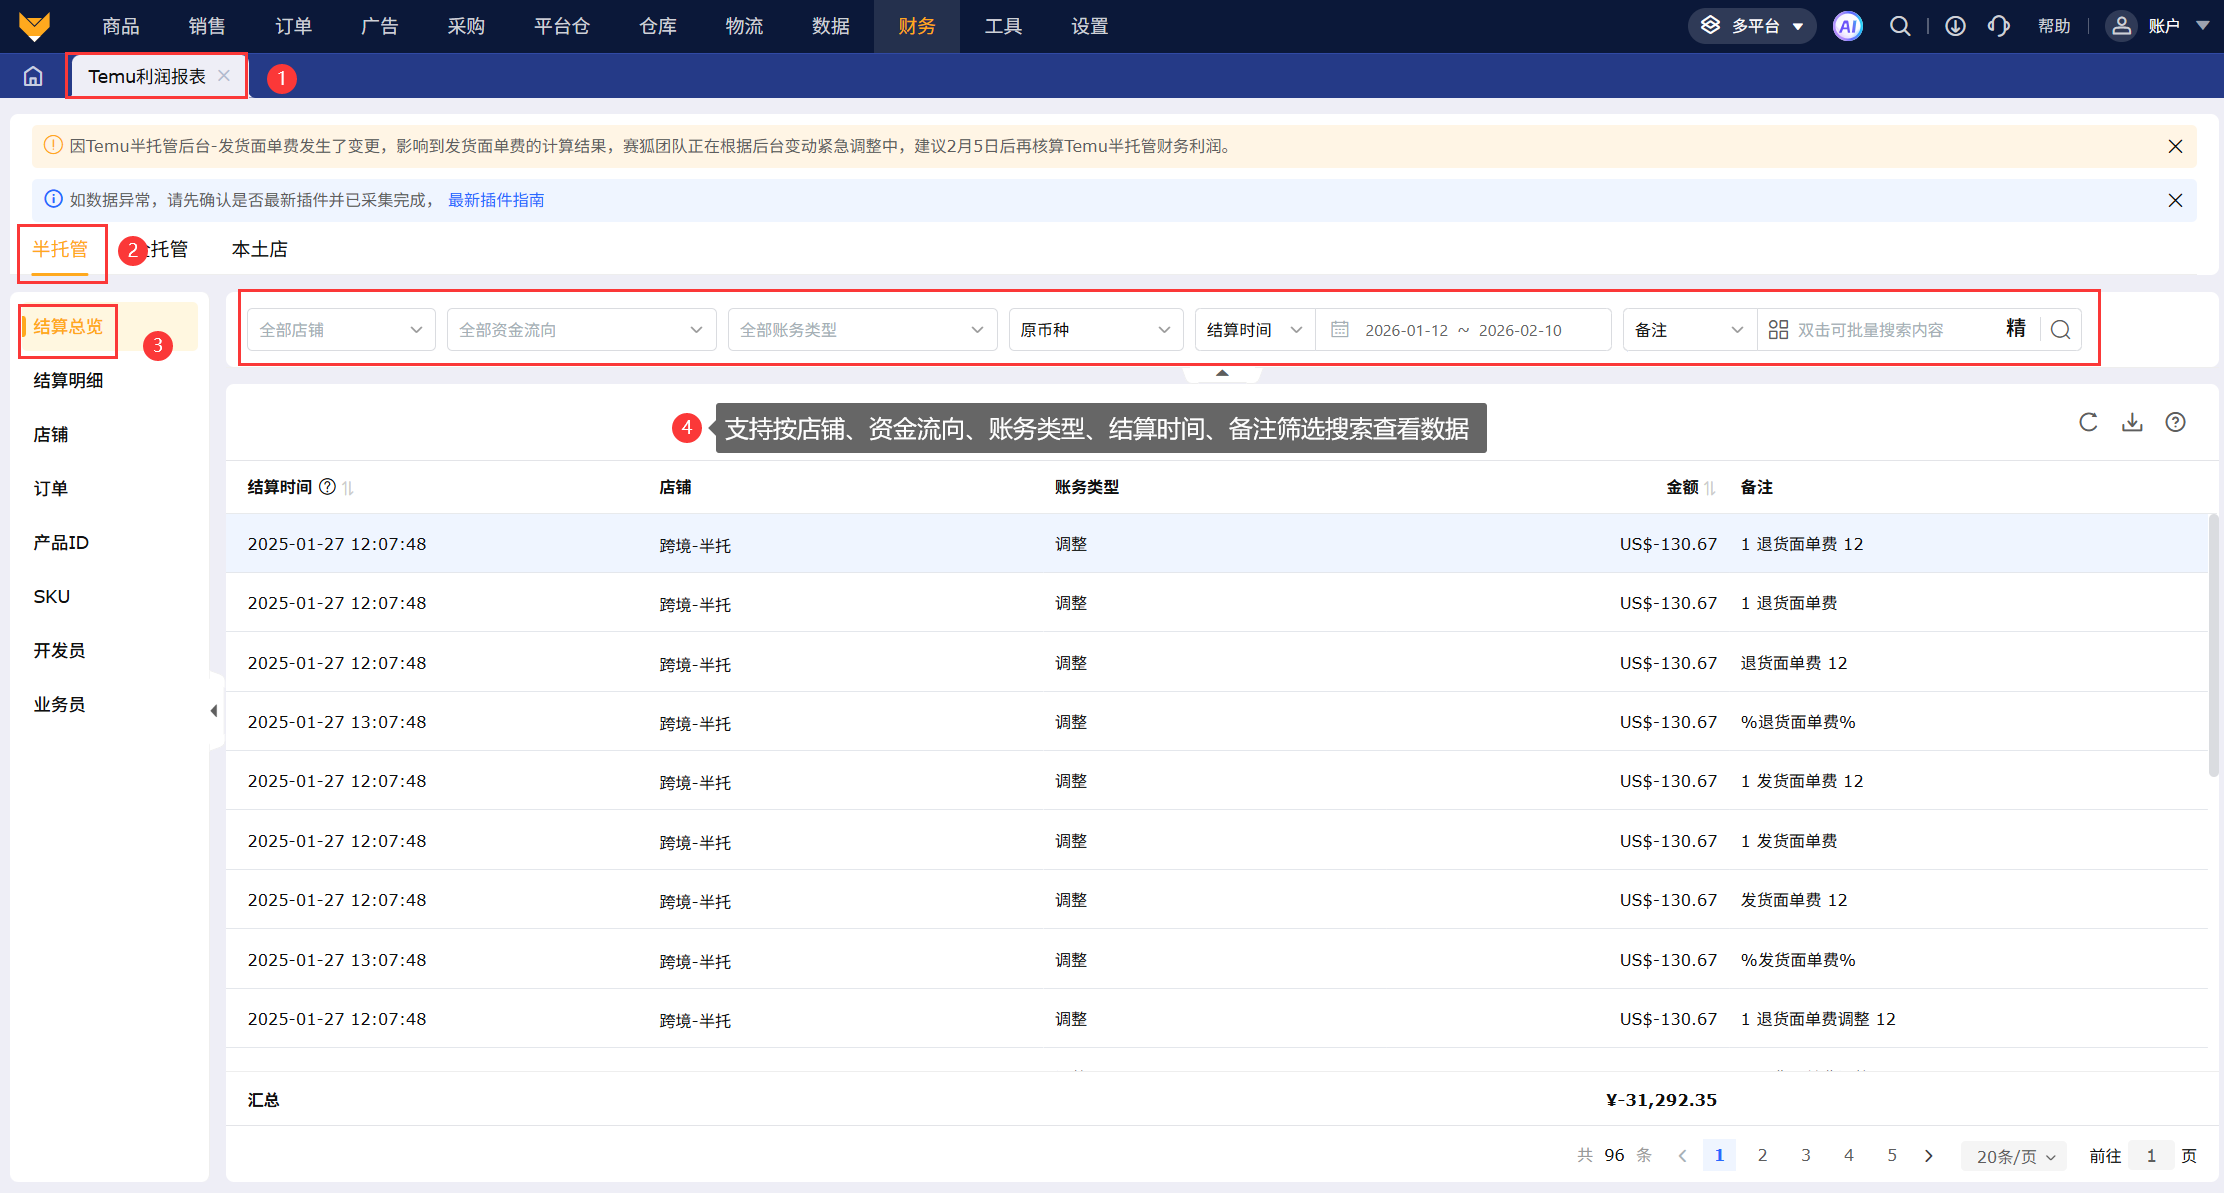2224x1193 pixels.
Task: Click the top-bar search magnifier icon
Action: [x=1899, y=26]
